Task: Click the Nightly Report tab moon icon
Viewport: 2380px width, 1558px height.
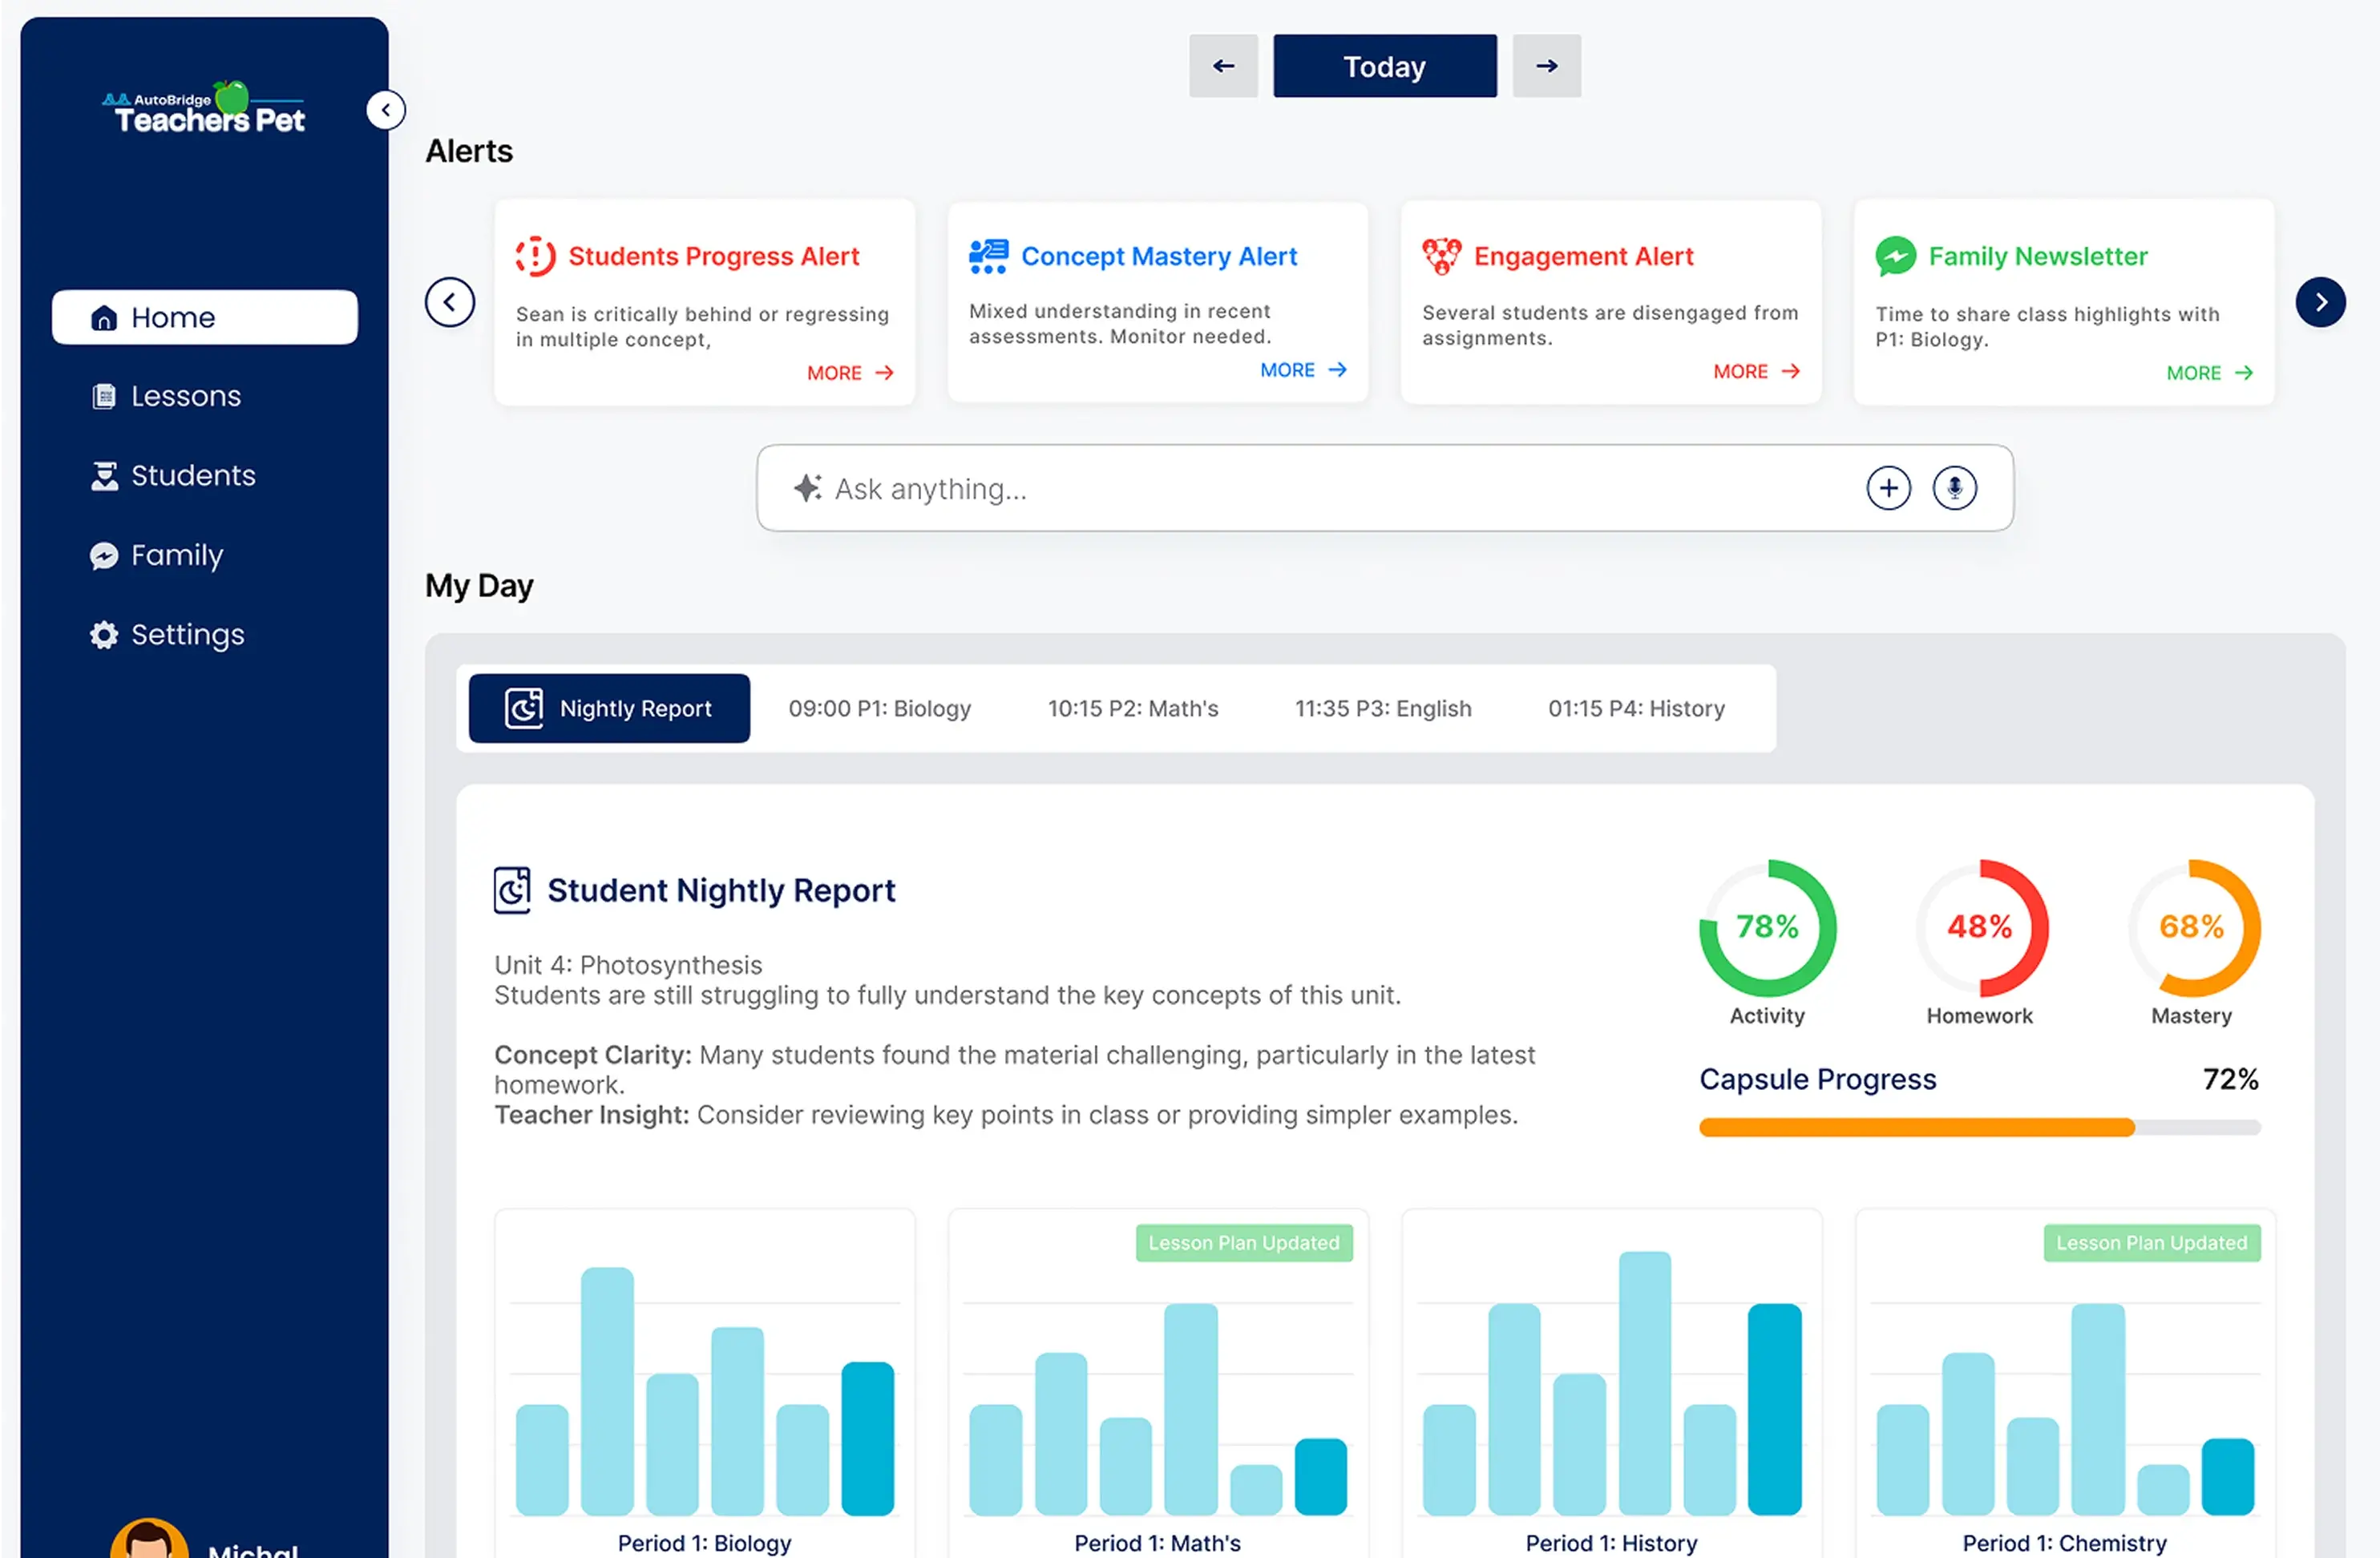Action: click(524, 709)
